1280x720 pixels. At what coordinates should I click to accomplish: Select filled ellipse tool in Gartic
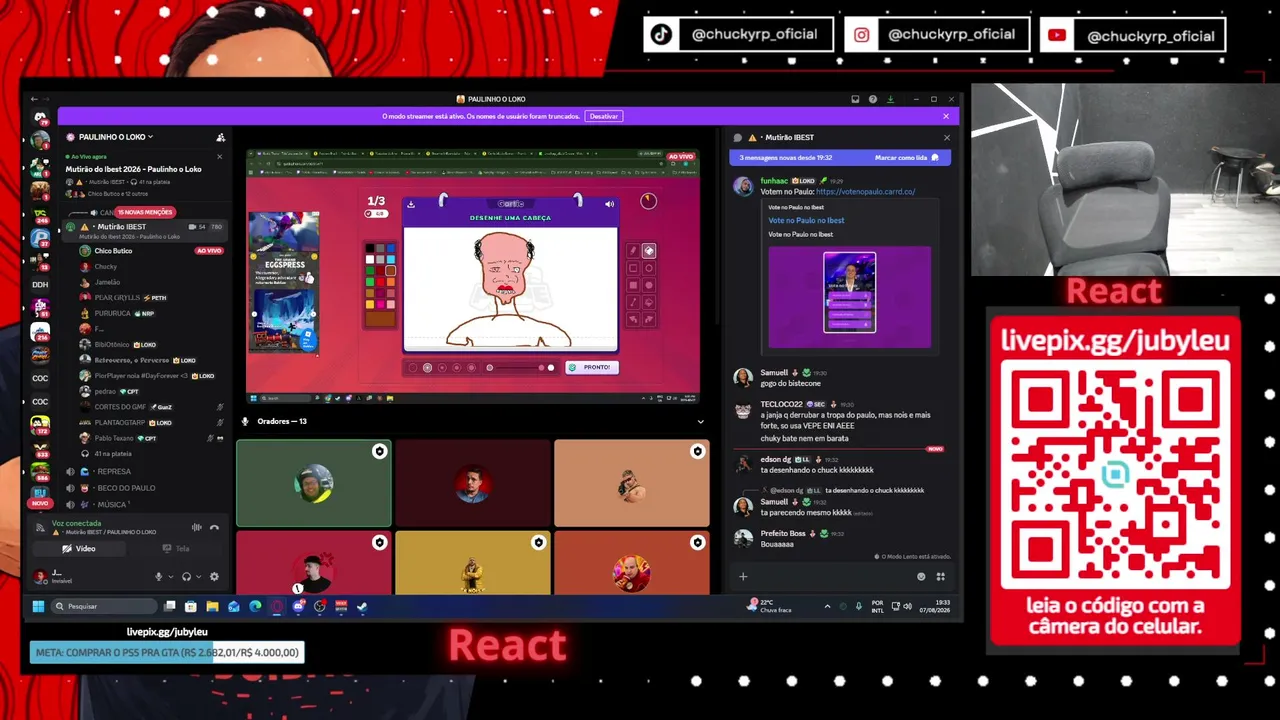pos(649,285)
